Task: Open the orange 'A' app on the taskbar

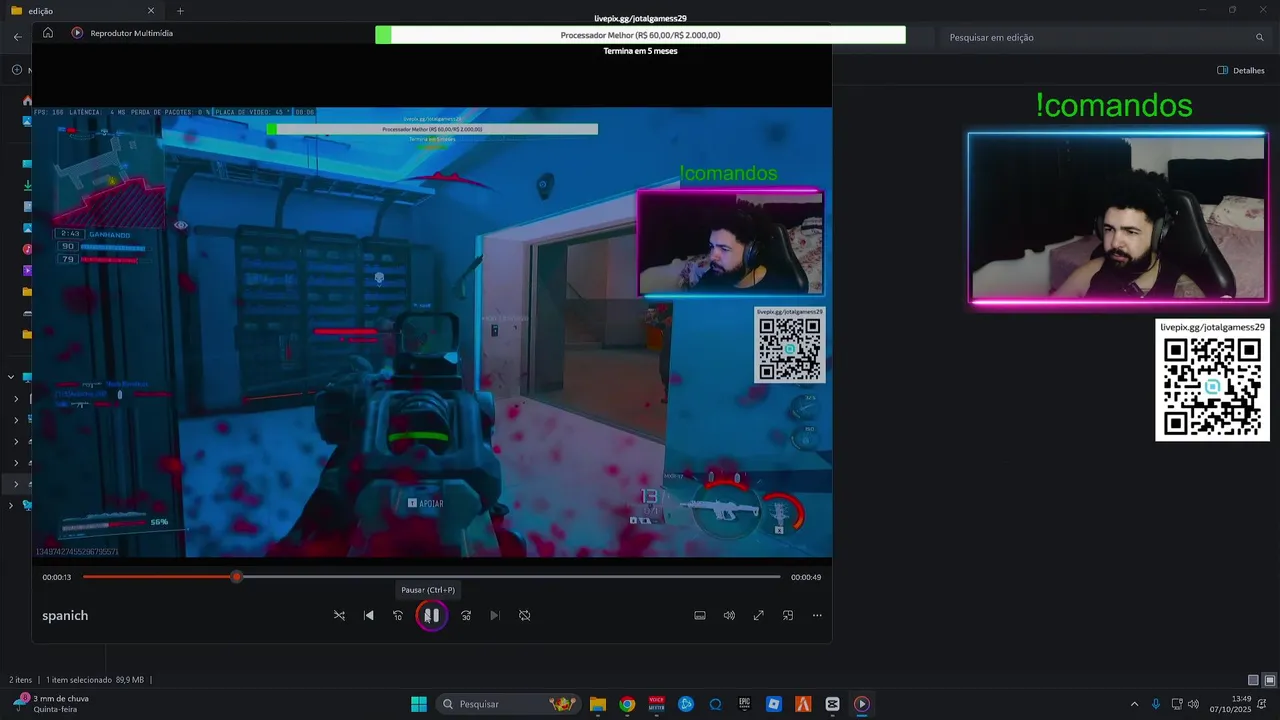Action: point(803,704)
